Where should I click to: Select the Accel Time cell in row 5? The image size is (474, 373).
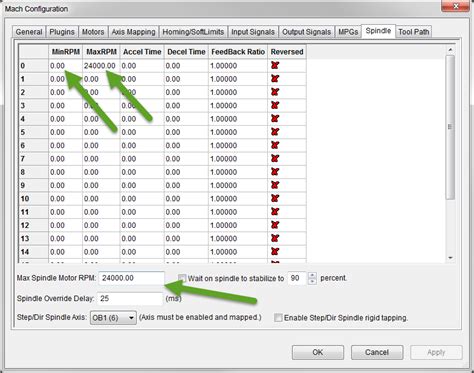coord(142,132)
